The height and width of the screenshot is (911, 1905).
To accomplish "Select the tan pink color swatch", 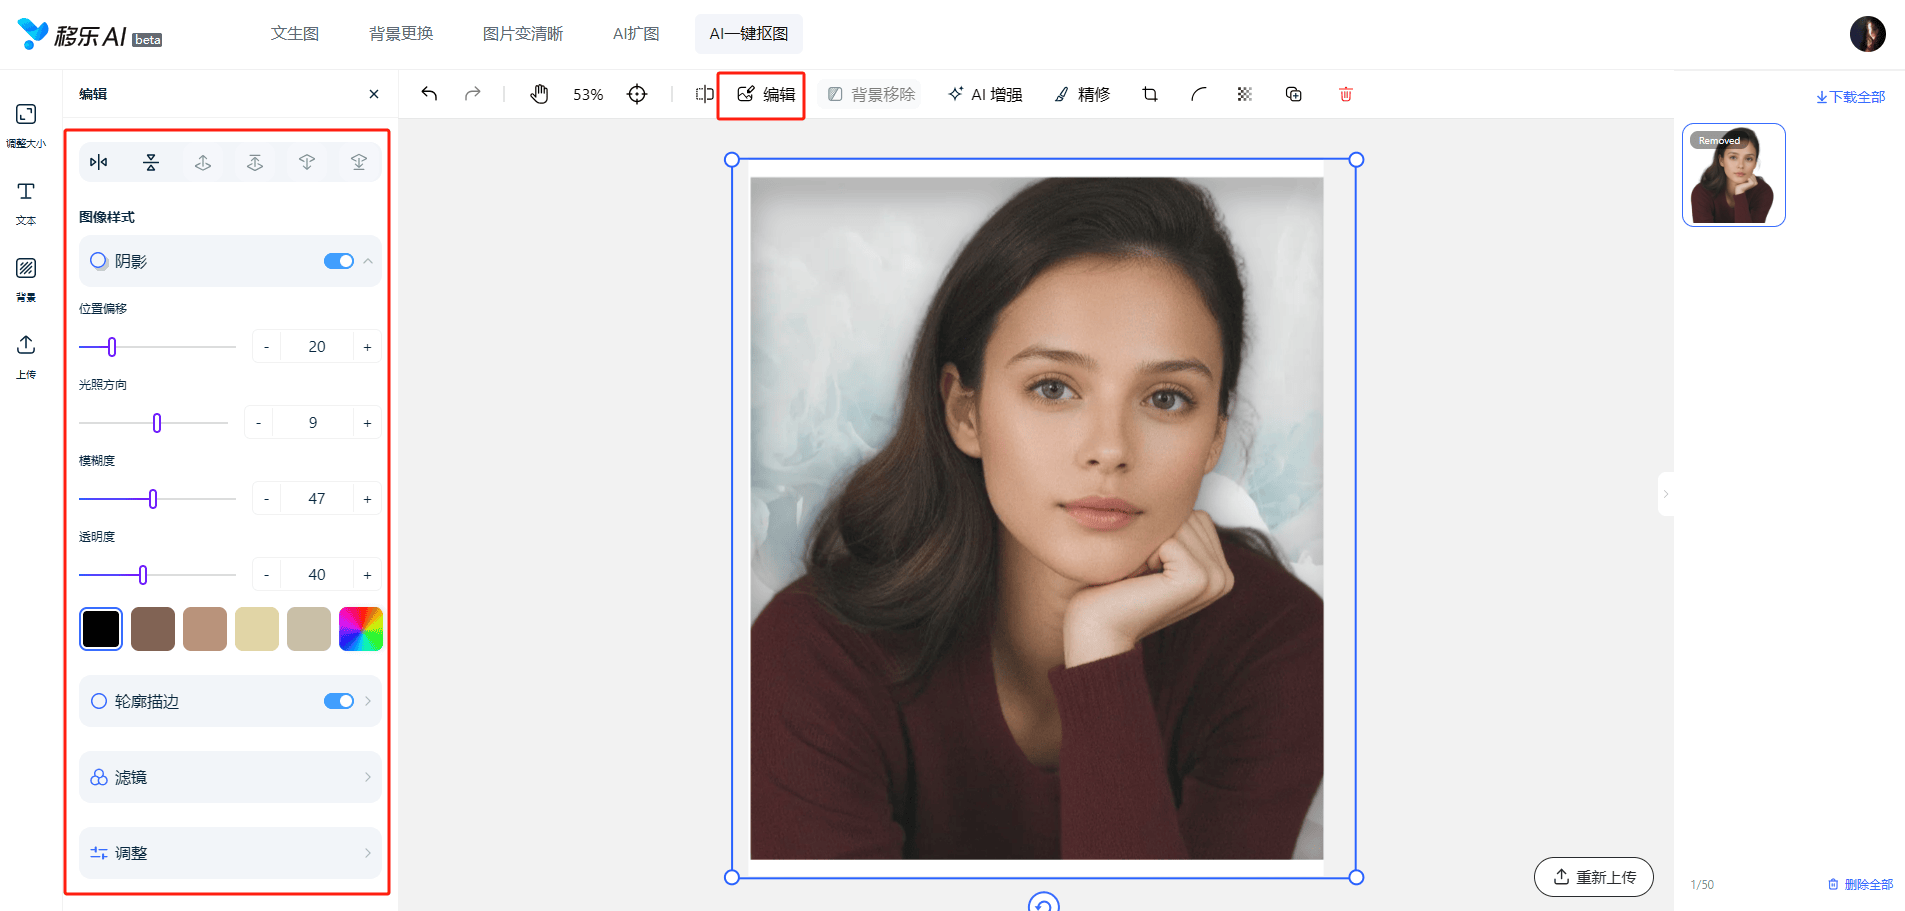I will click(205, 629).
